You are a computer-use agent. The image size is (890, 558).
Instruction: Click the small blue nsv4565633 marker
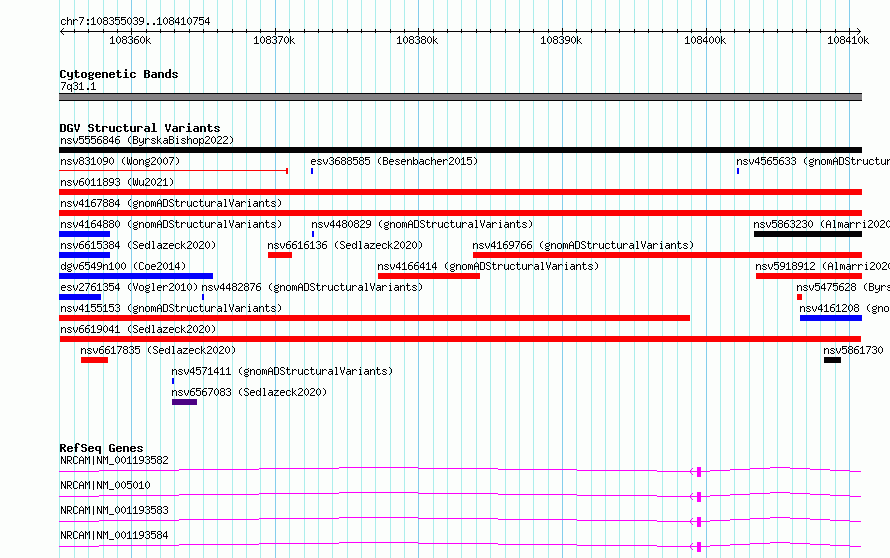tap(738, 171)
